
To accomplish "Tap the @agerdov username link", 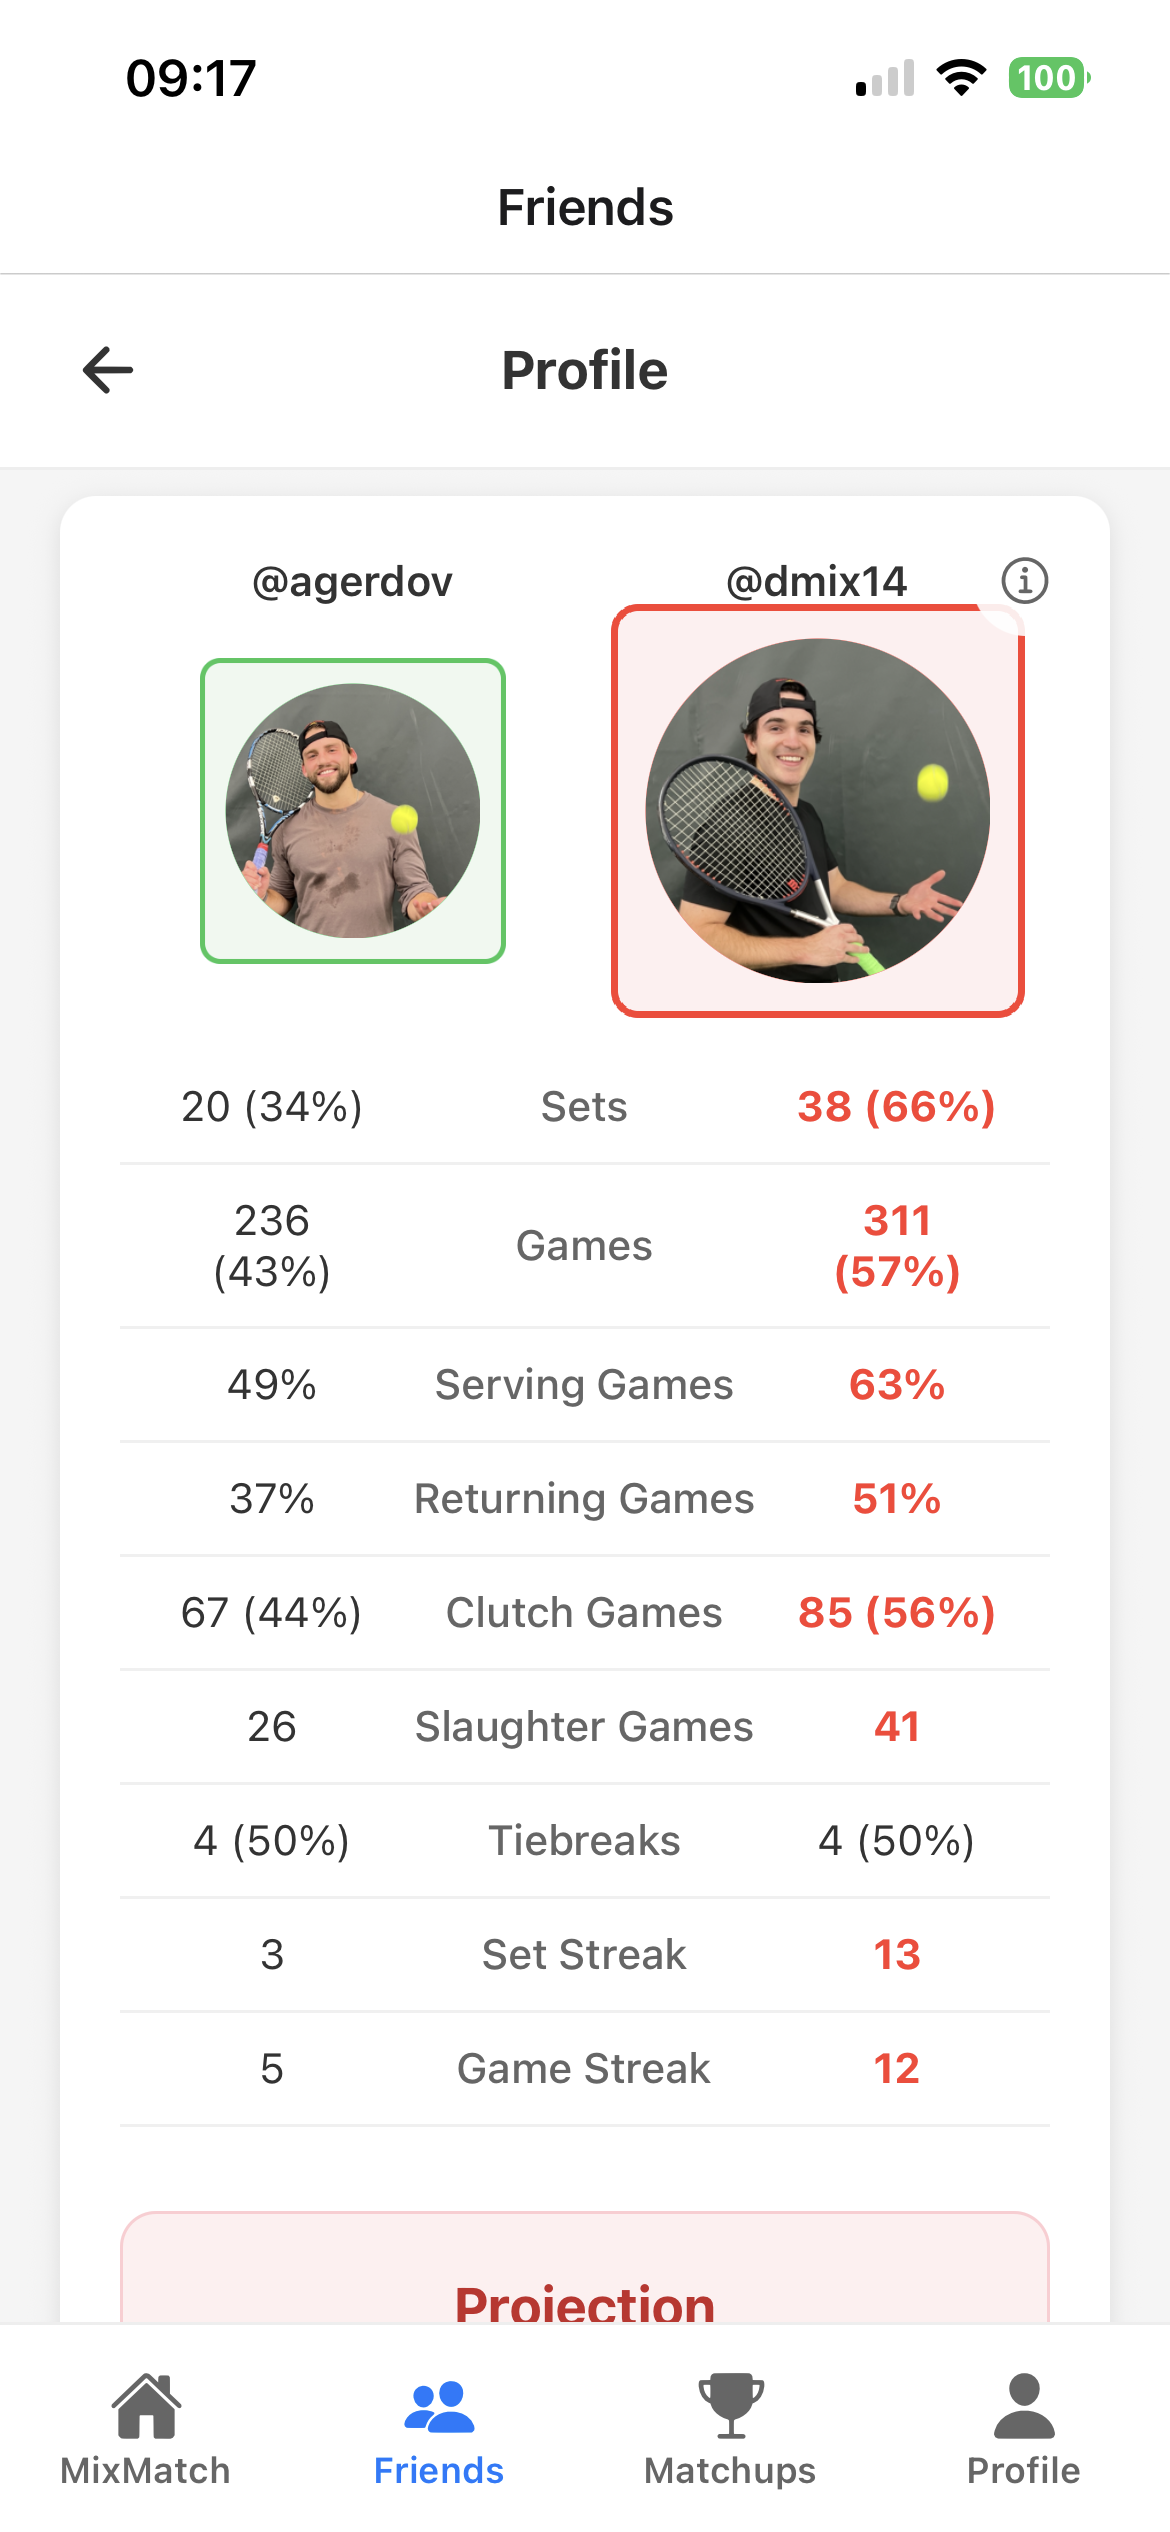I will point(352,580).
